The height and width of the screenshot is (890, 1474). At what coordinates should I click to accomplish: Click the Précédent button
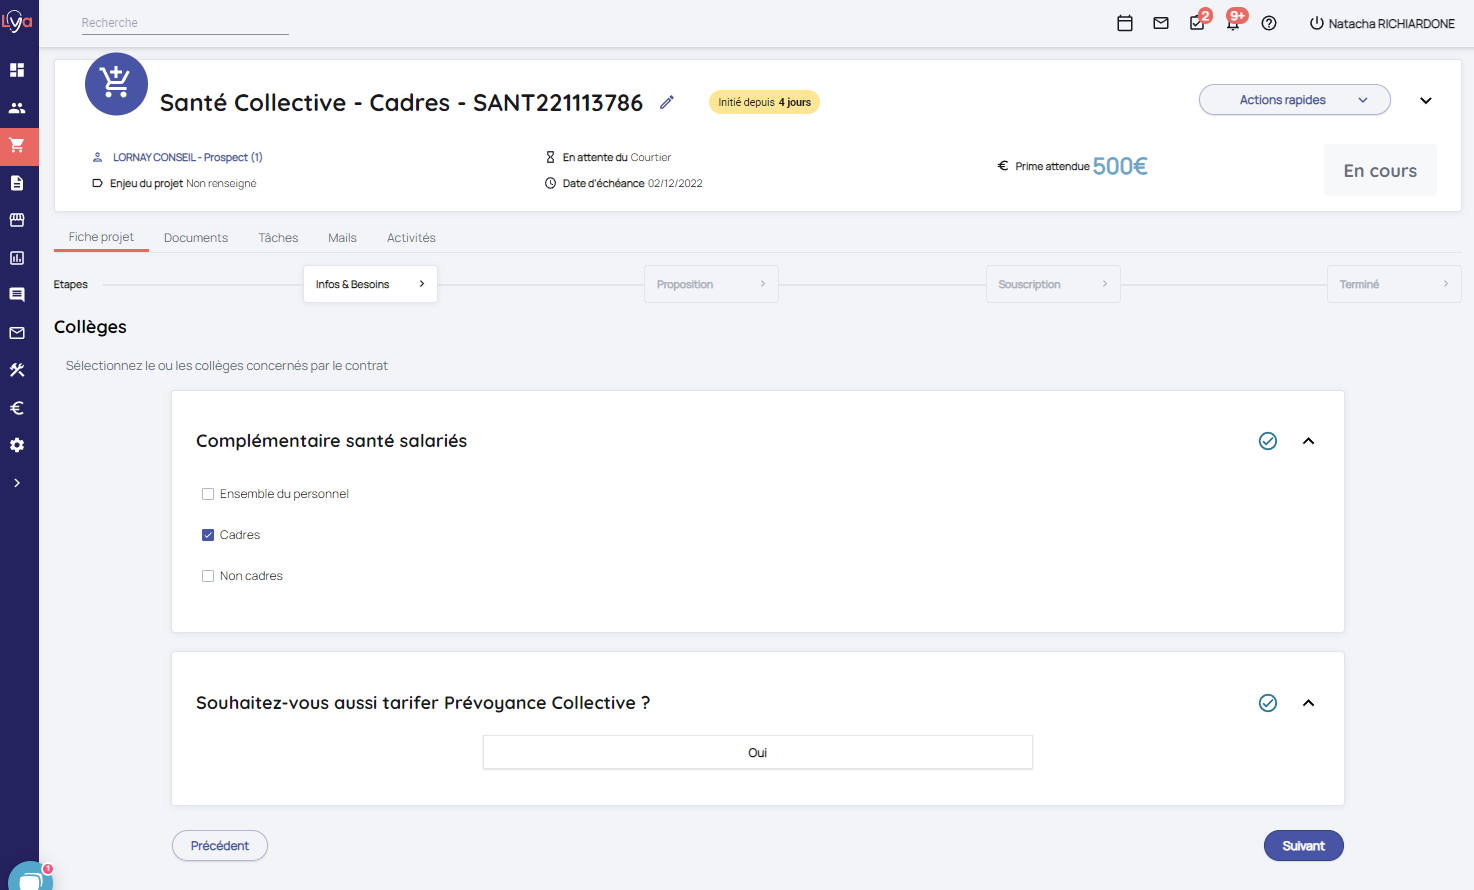click(x=220, y=846)
